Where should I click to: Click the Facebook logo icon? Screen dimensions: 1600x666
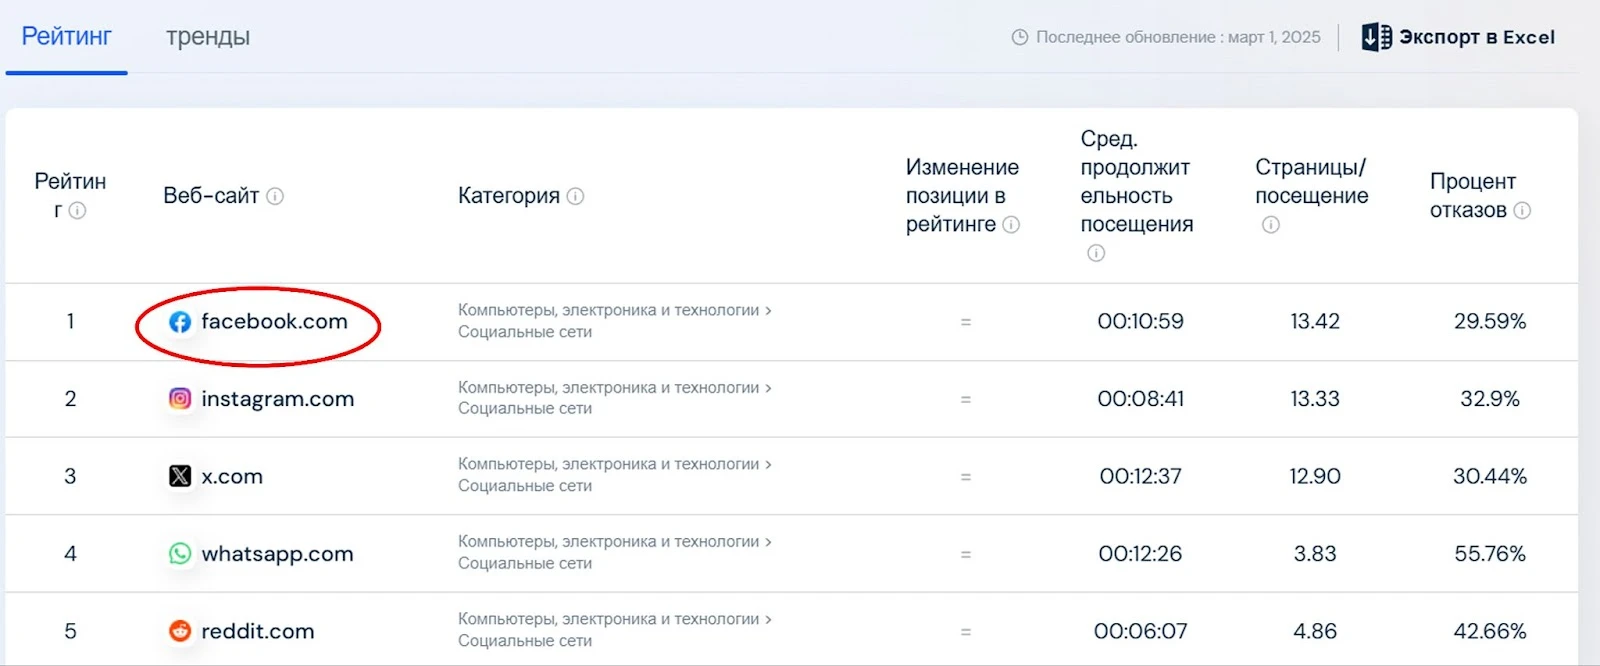click(x=180, y=322)
